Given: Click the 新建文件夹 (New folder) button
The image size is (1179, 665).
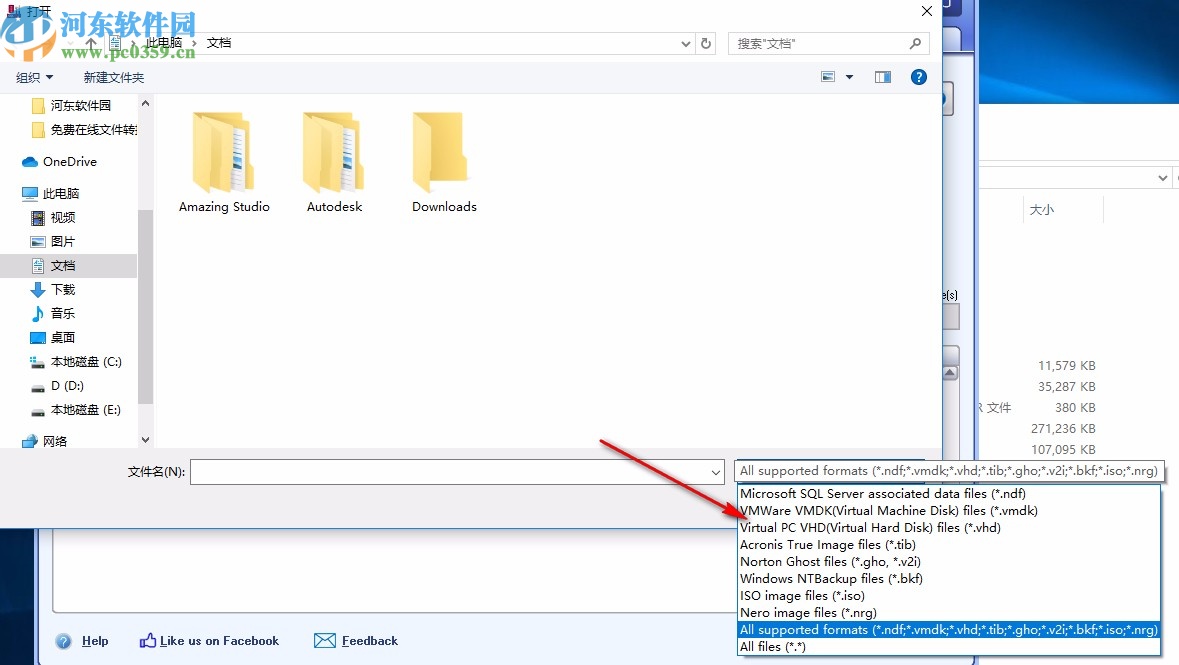Looking at the screenshot, I should click(113, 76).
